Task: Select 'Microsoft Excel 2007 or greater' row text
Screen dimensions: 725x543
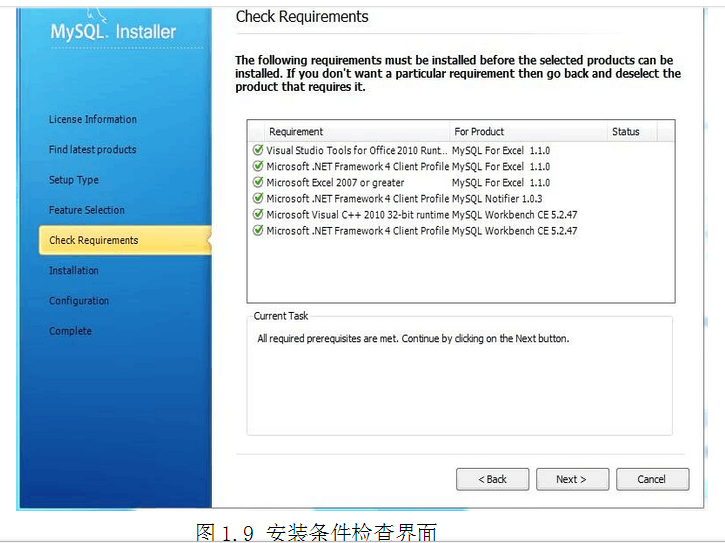Action: coord(335,183)
